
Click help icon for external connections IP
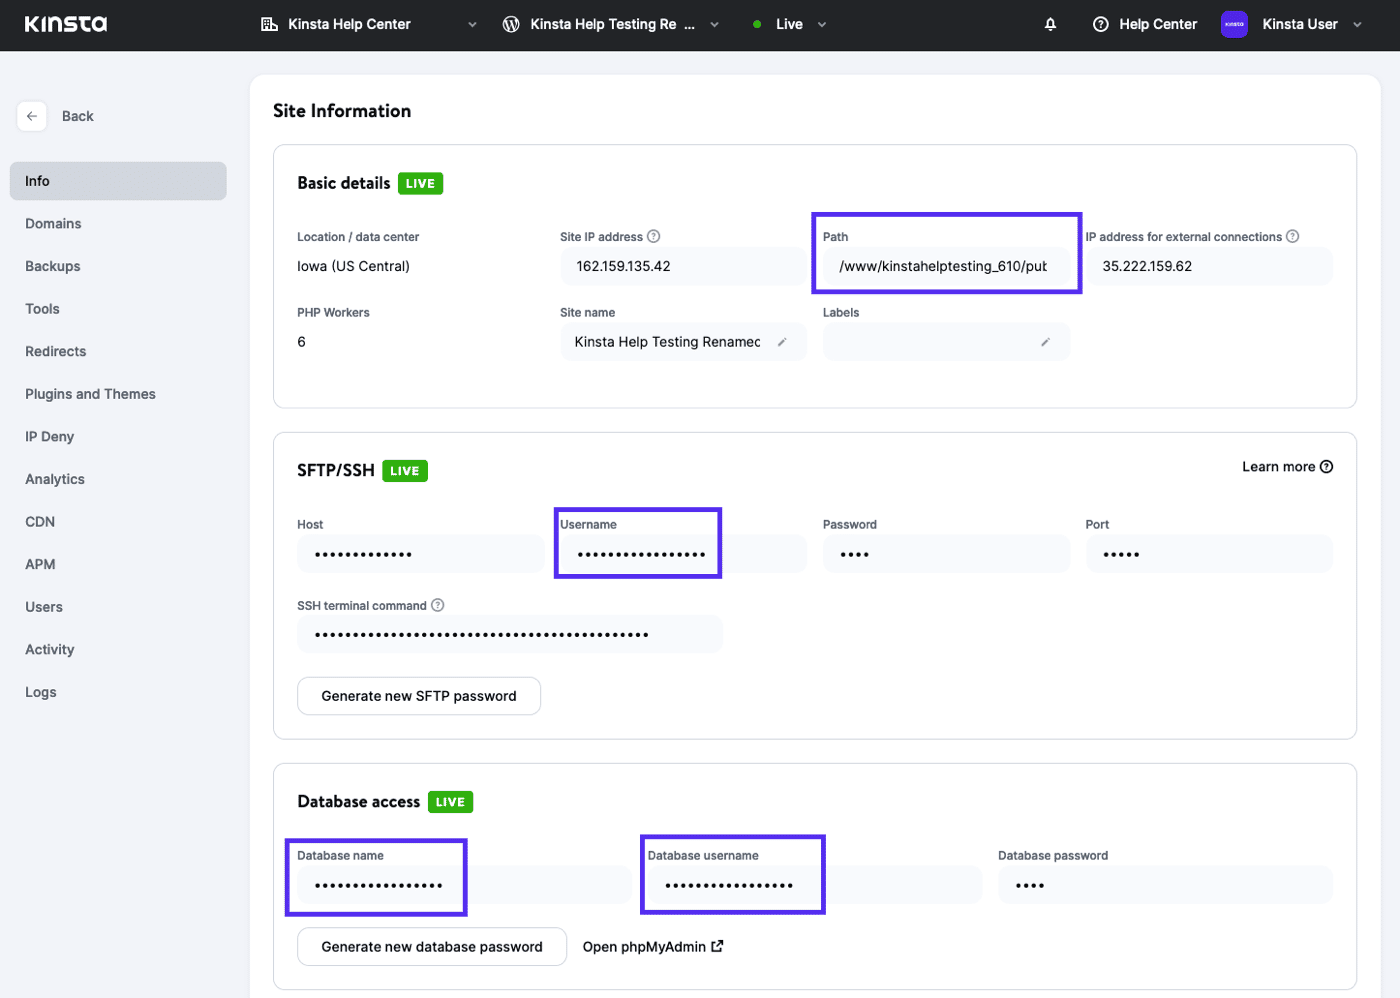coord(1292,237)
